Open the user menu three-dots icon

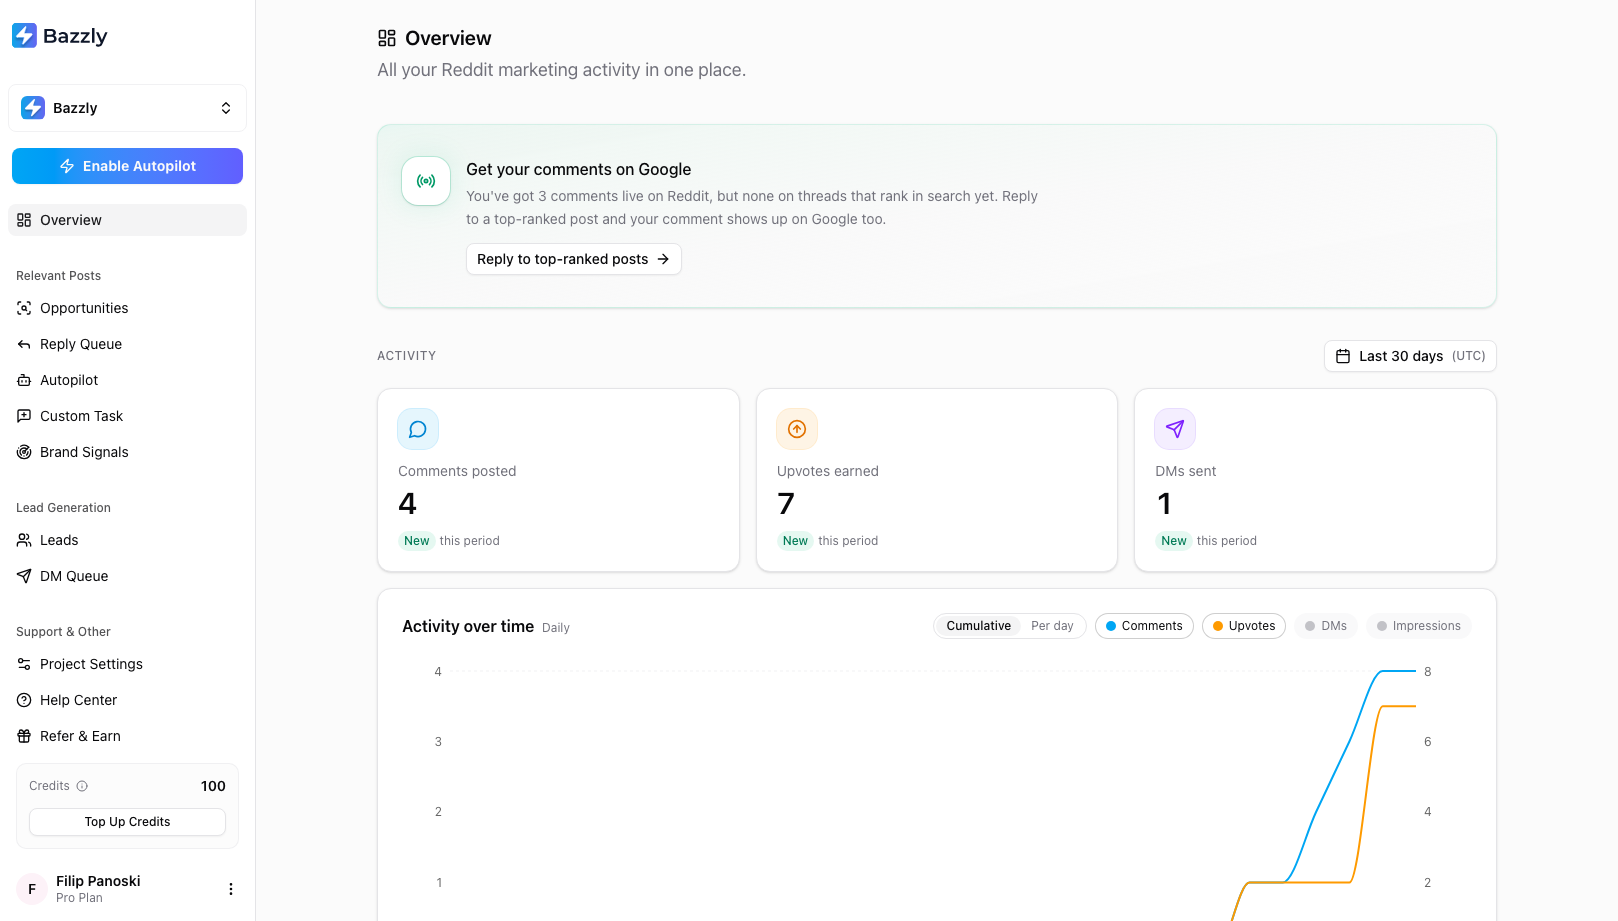(231, 889)
